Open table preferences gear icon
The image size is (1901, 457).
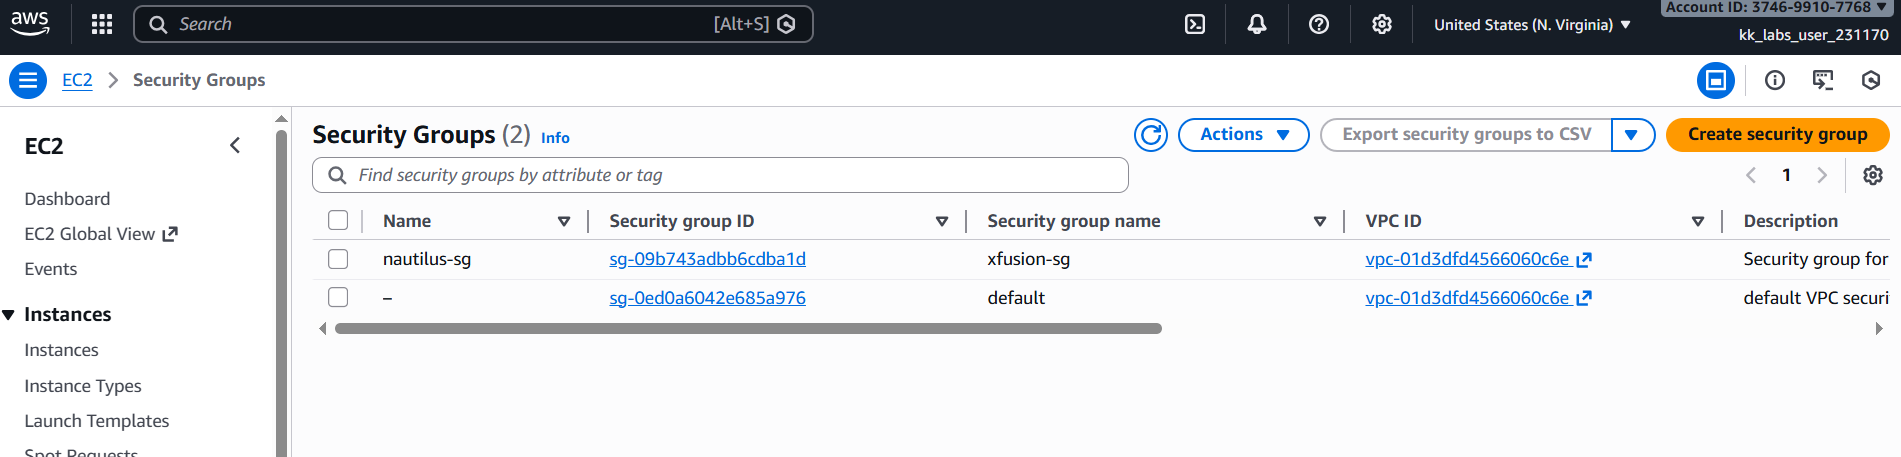click(x=1873, y=175)
